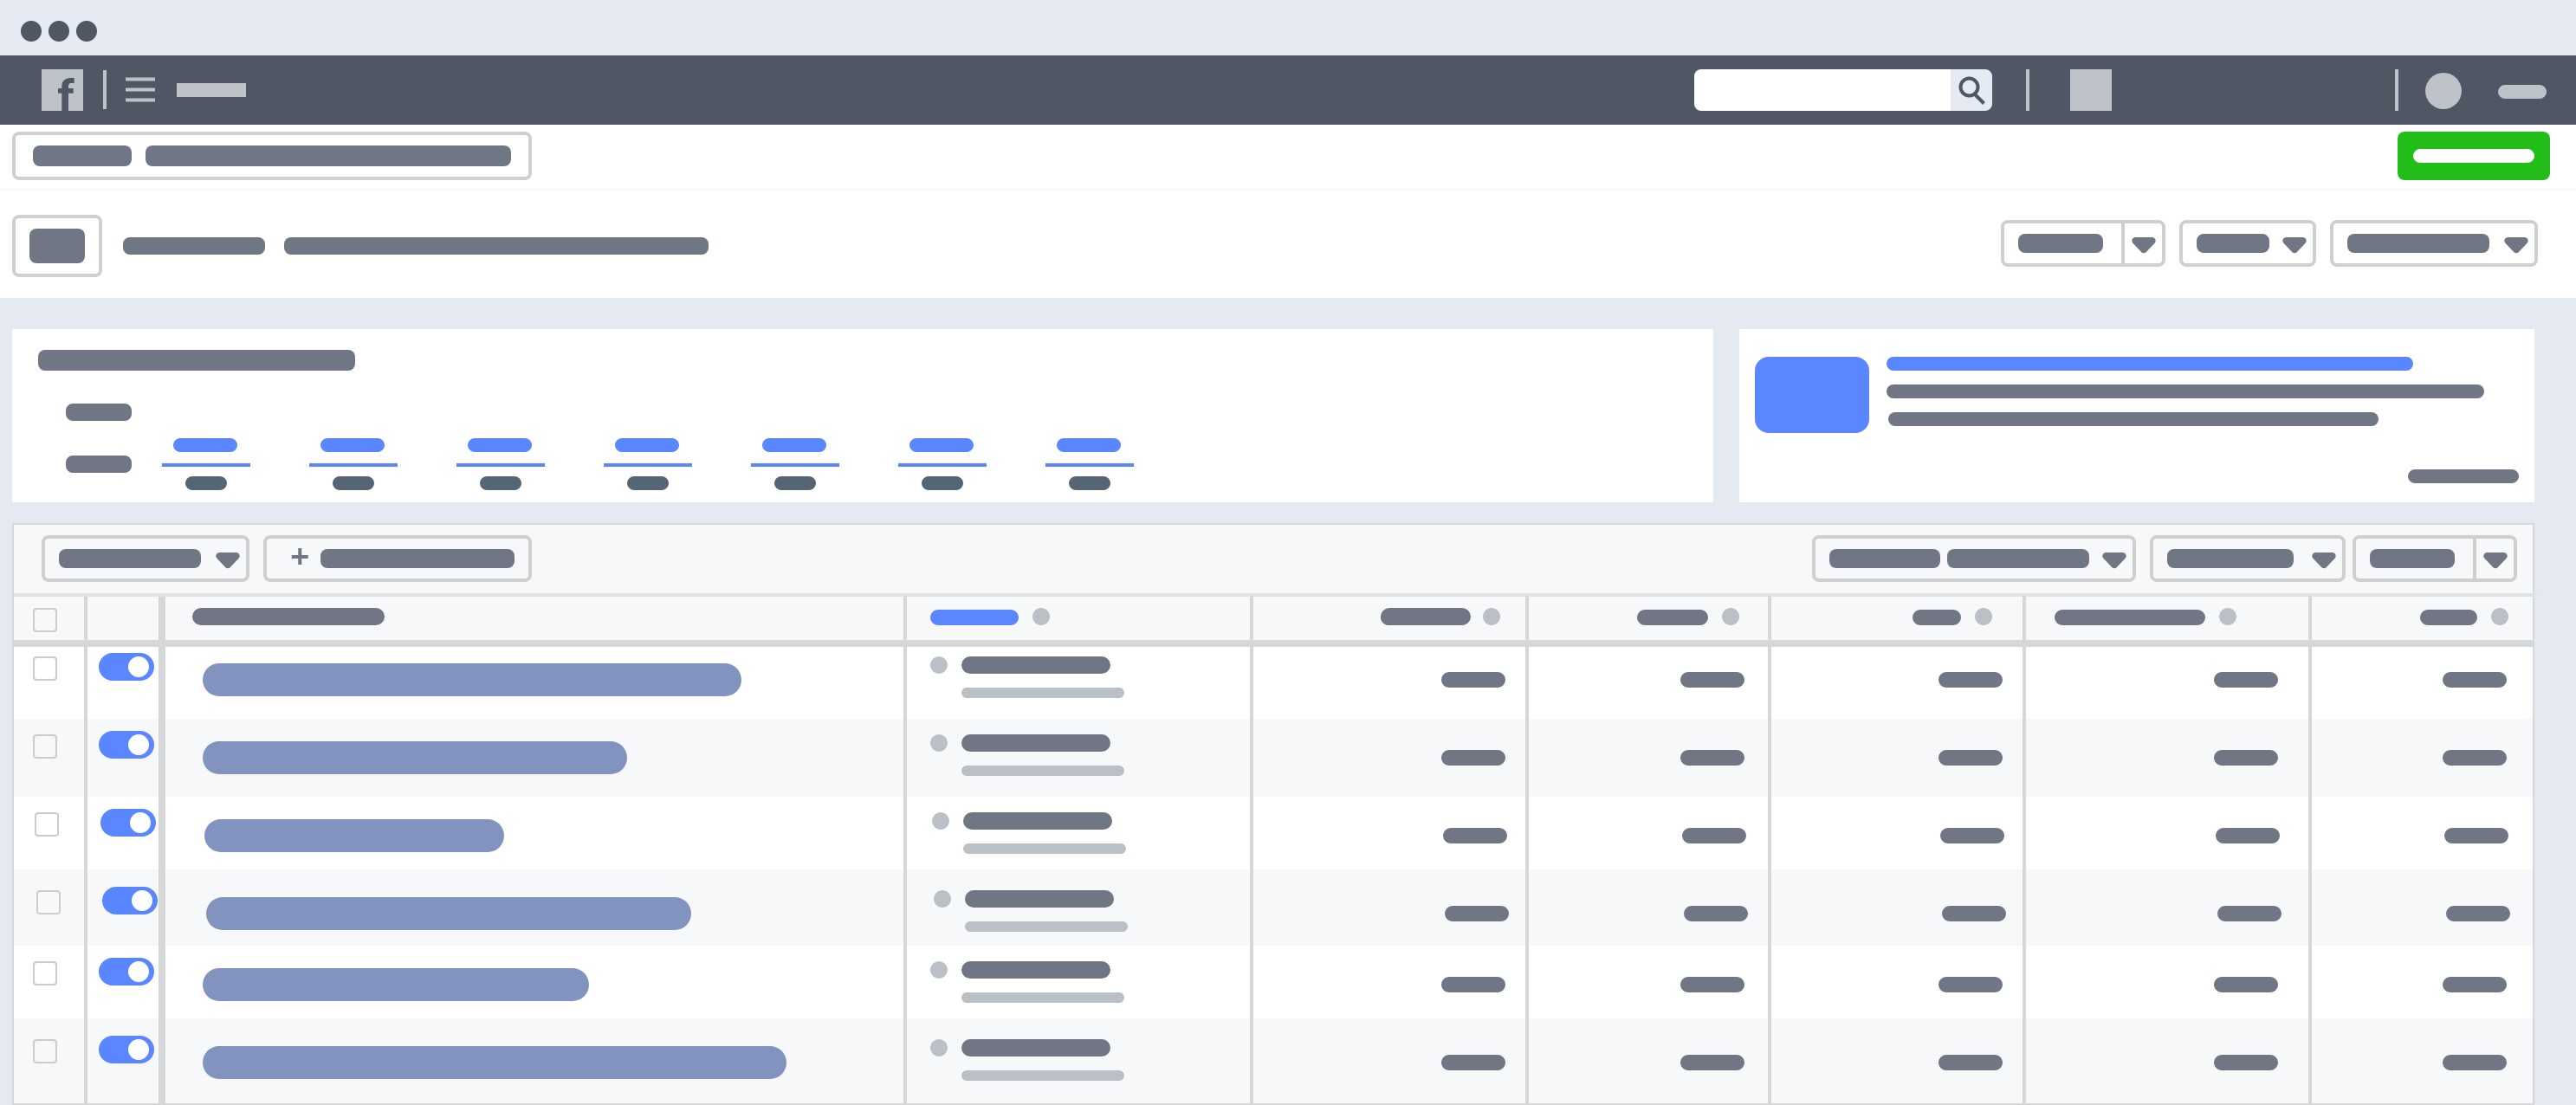The height and width of the screenshot is (1105, 2576).
Task: Click the plus button in the table toolbar
Action: pyautogui.click(x=397, y=558)
